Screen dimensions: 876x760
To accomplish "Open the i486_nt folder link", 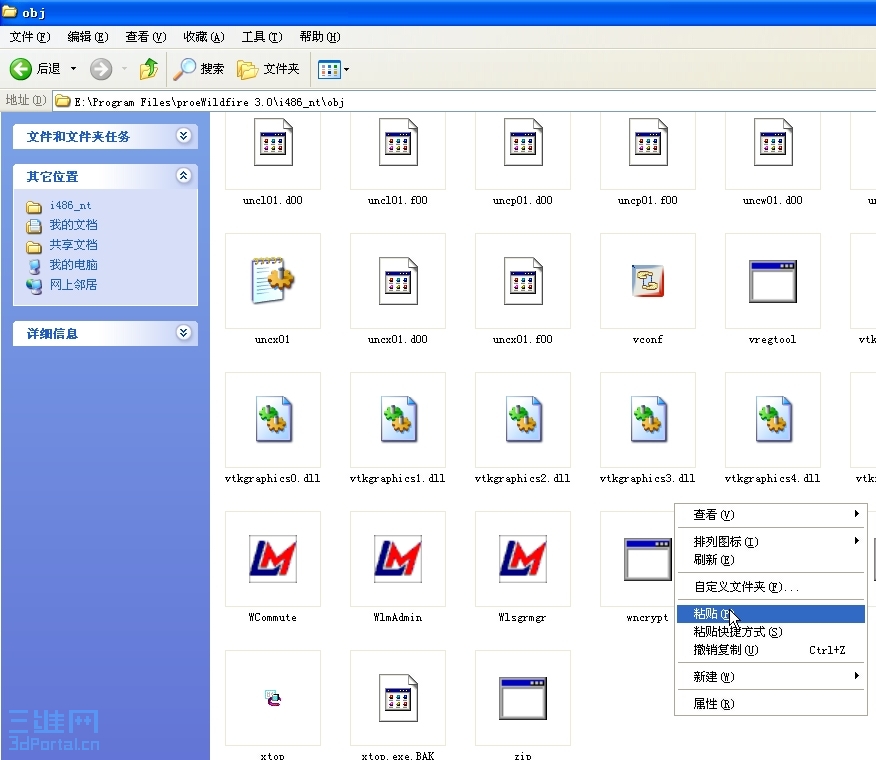I will [70, 206].
